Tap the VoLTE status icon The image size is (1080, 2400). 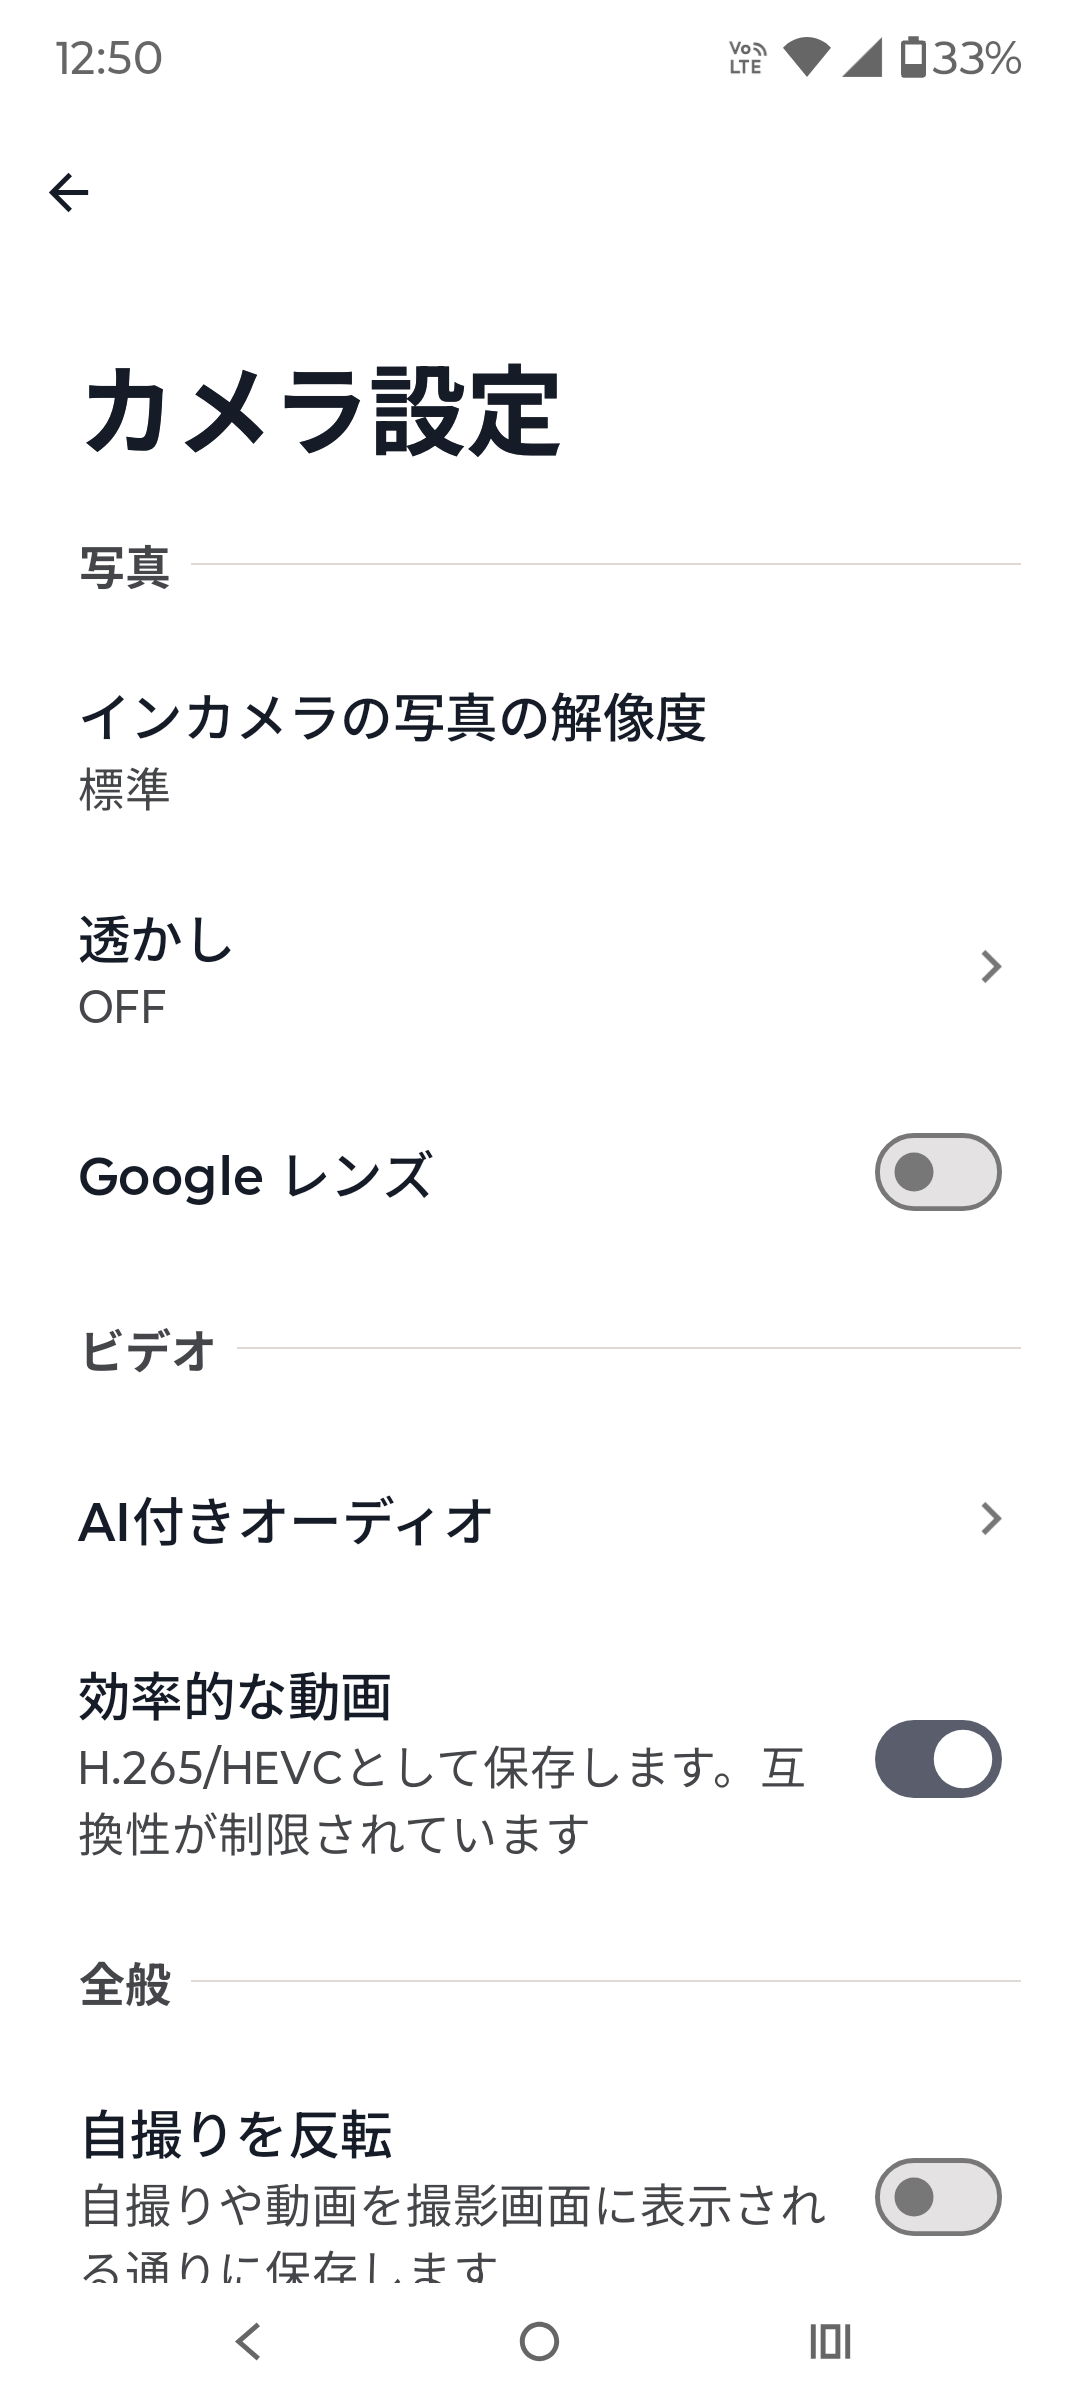click(x=746, y=58)
